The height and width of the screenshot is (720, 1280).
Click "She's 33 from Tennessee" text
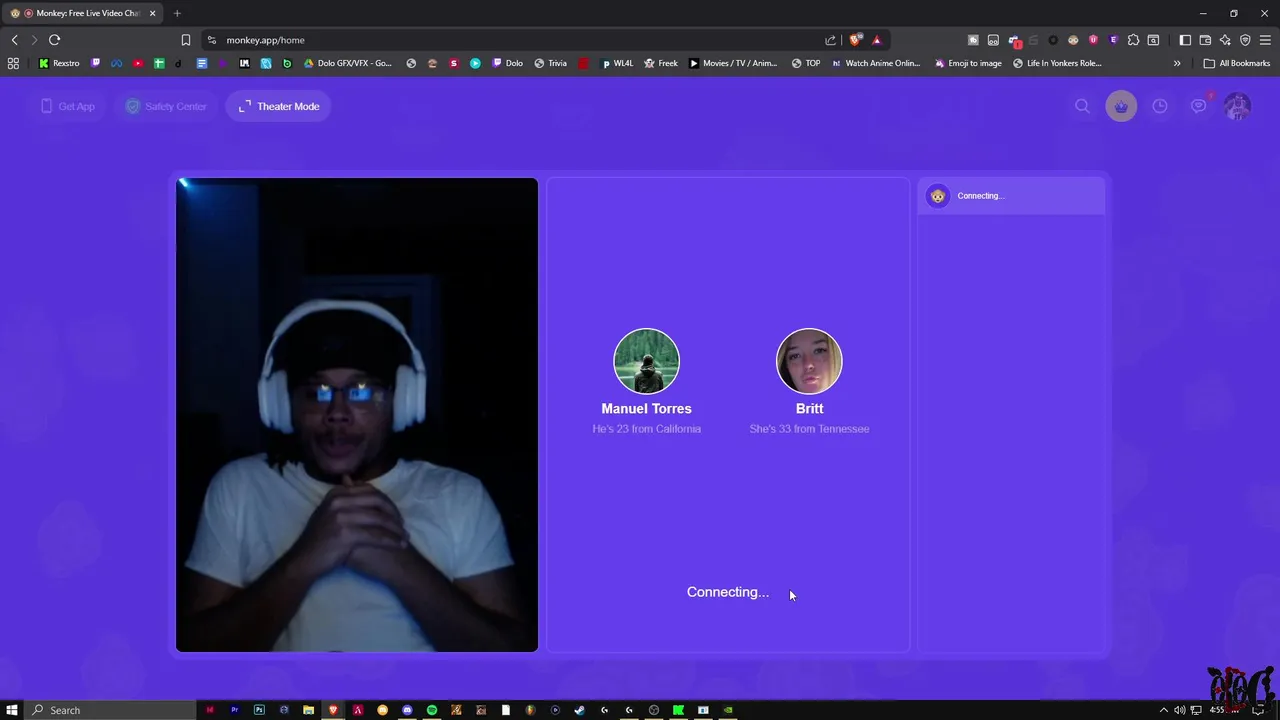(x=809, y=429)
